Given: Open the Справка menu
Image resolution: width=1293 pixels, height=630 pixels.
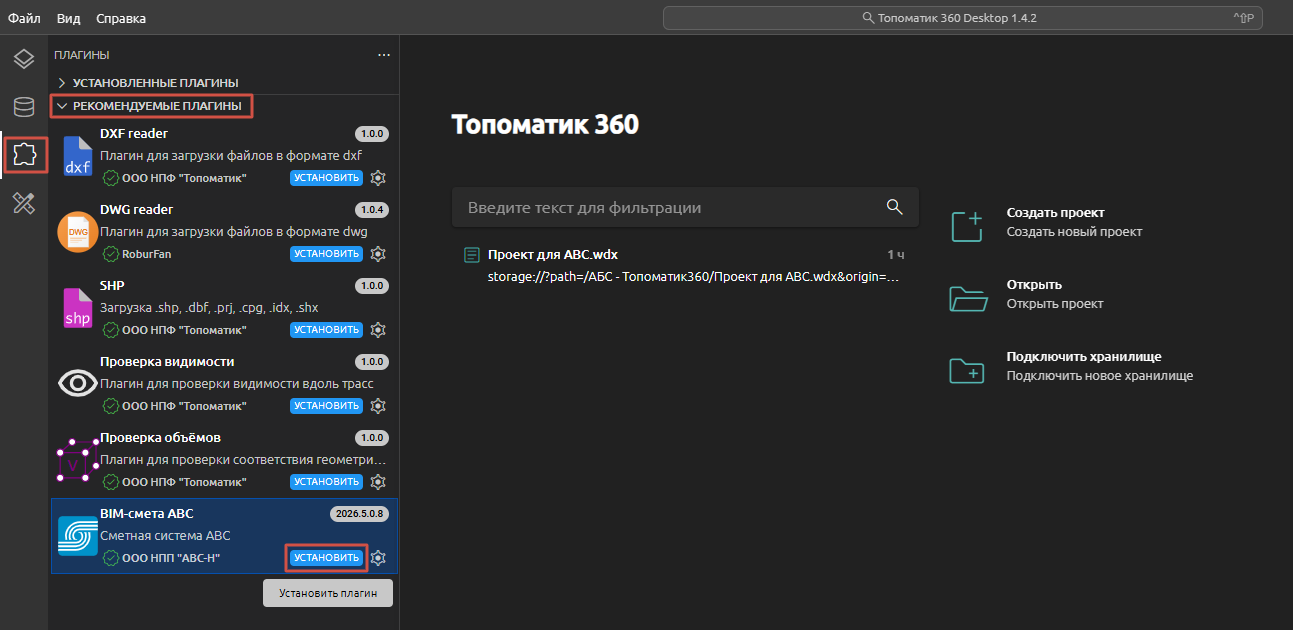Looking at the screenshot, I should click(x=121, y=18).
